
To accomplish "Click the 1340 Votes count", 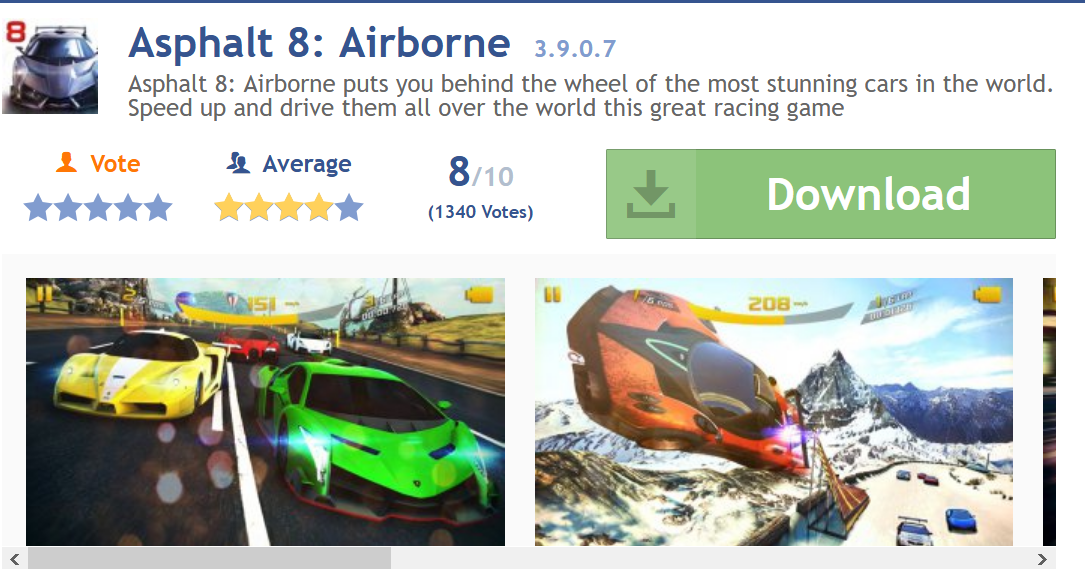I will [481, 212].
